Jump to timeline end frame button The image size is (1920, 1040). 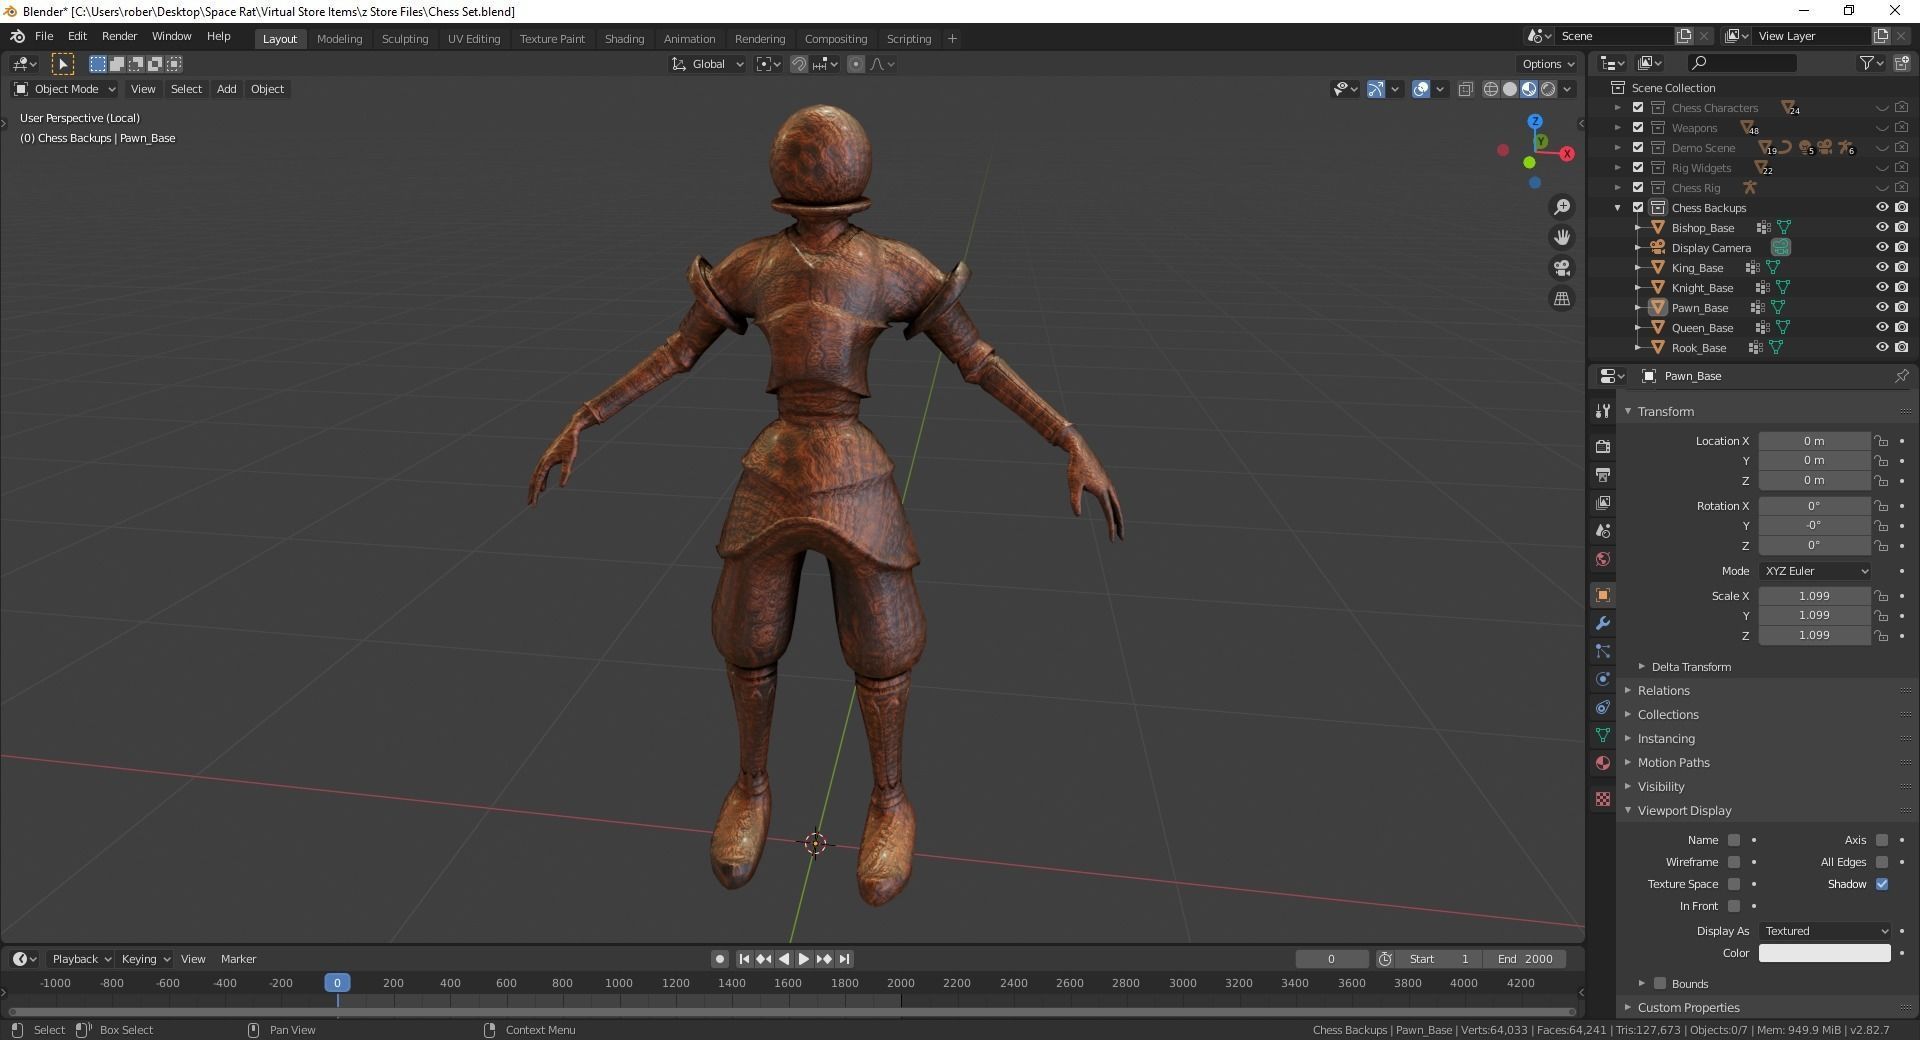tap(845, 959)
